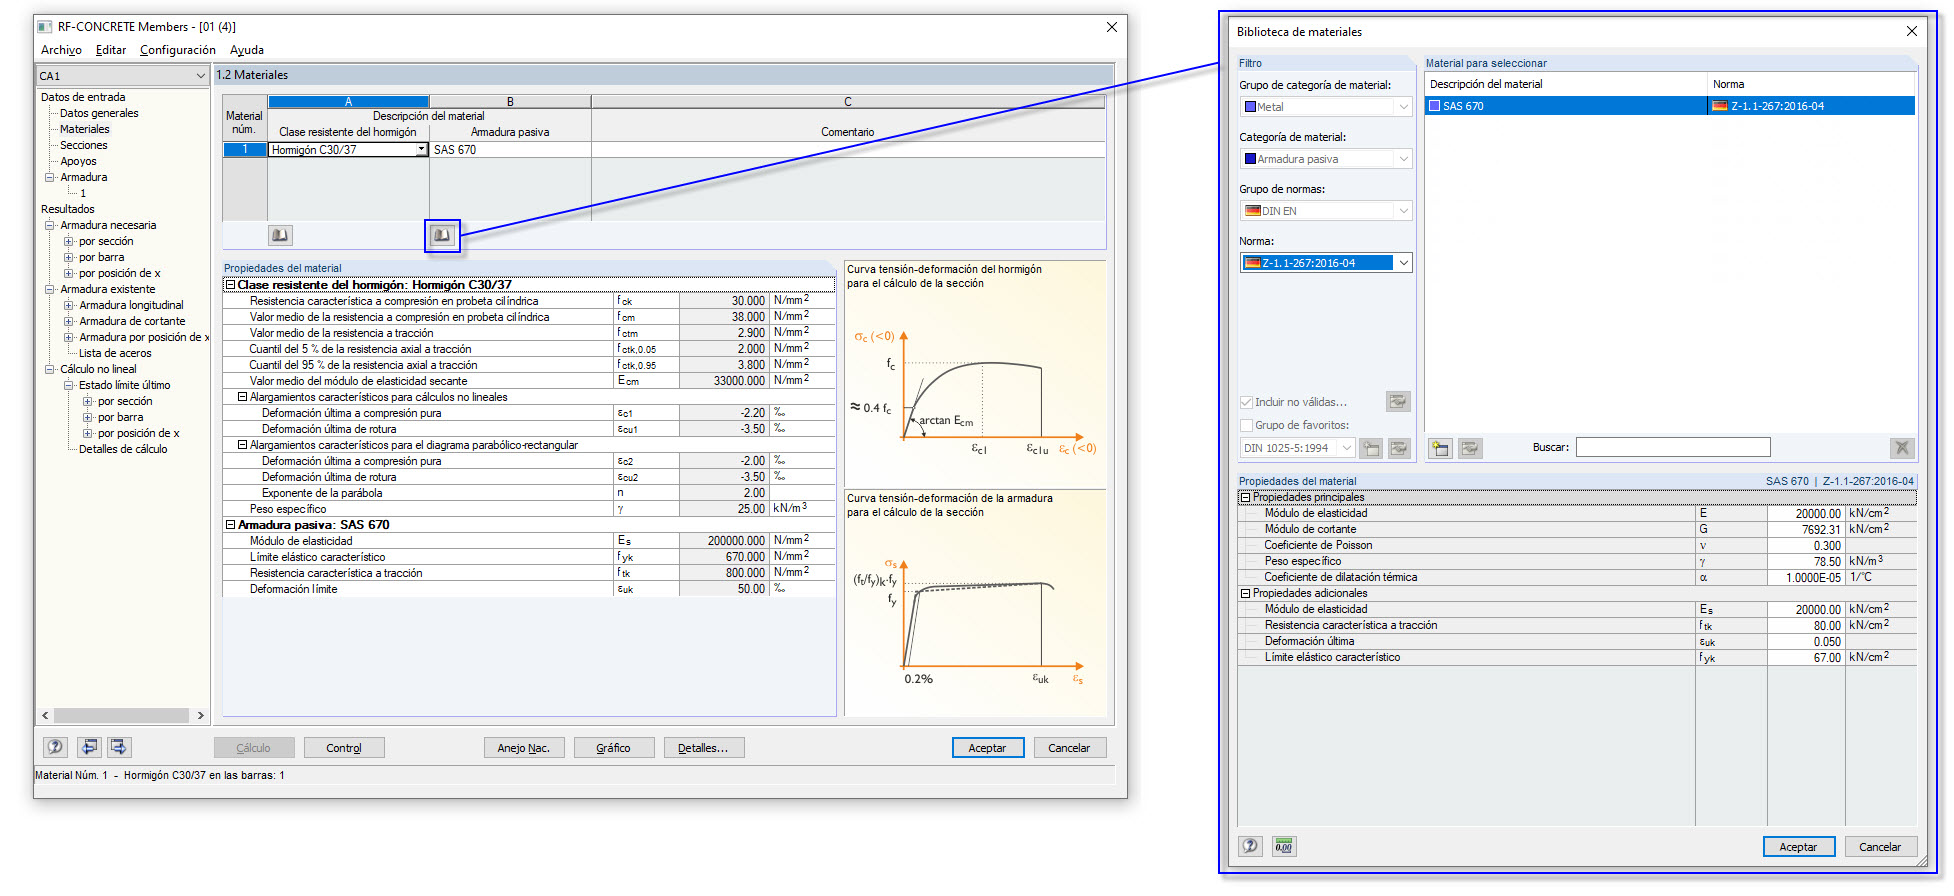Select material row number 1 header
The height and width of the screenshot is (896, 1954).
pyautogui.click(x=245, y=150)
